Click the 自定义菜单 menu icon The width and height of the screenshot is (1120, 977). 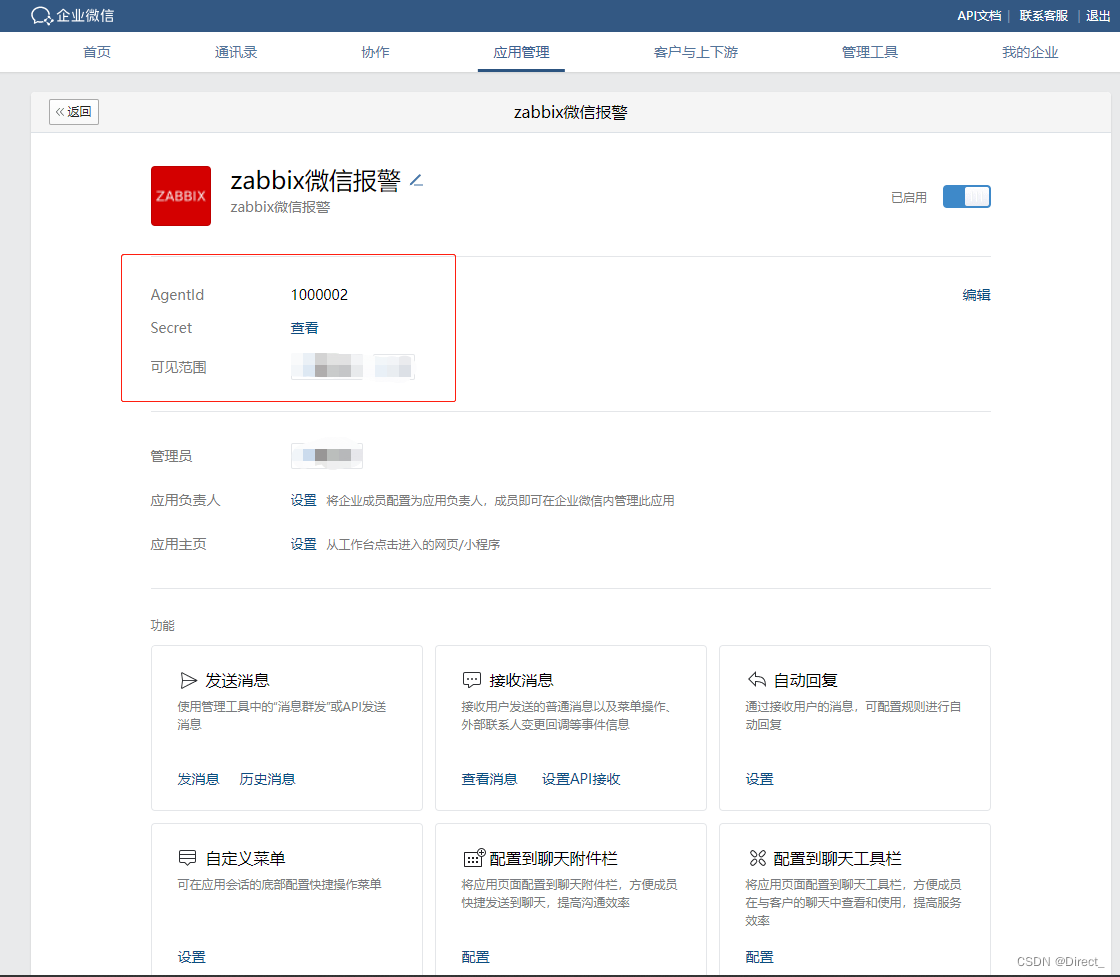[187, 858]
